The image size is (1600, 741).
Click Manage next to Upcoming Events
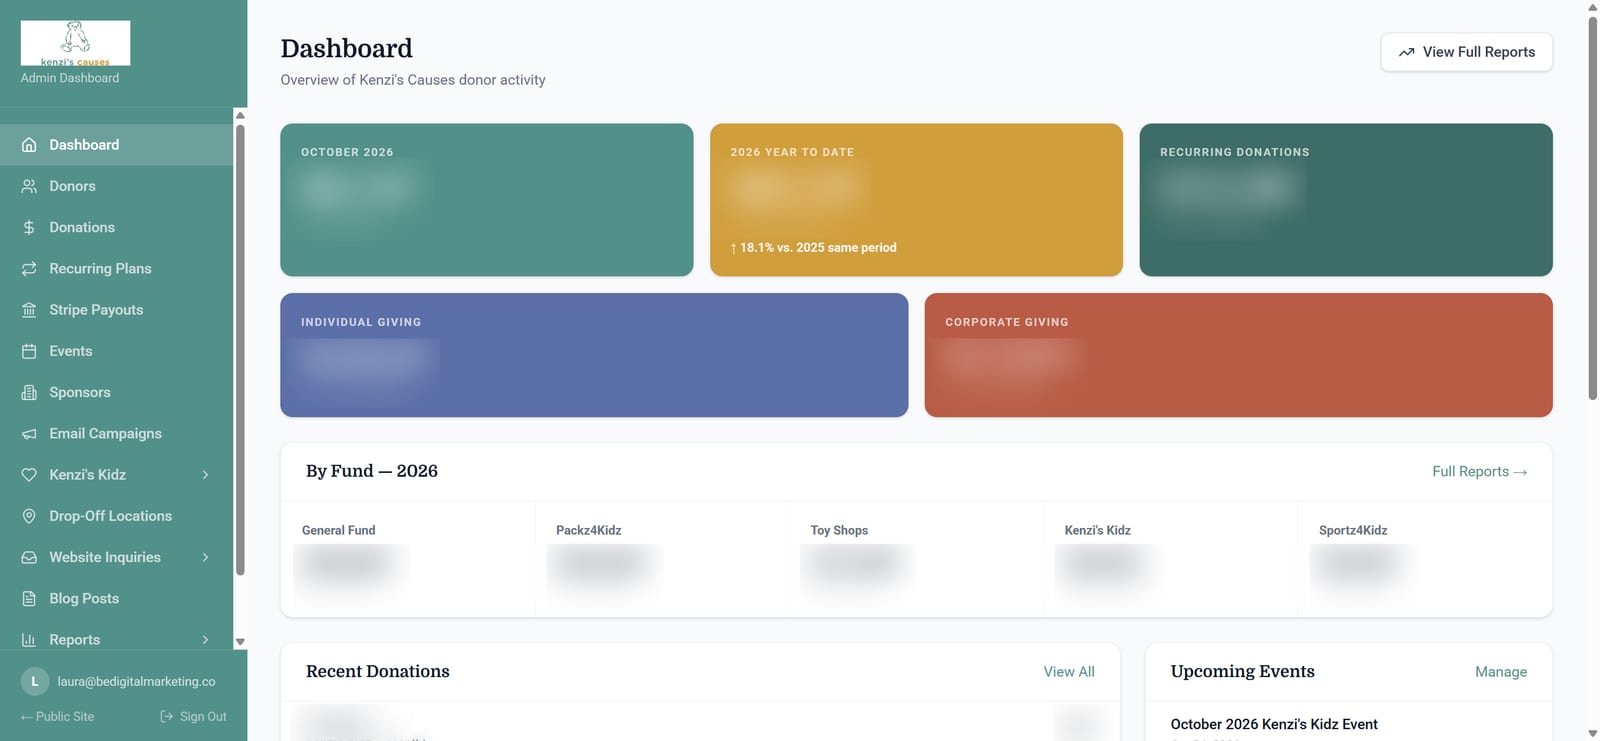1500,672
